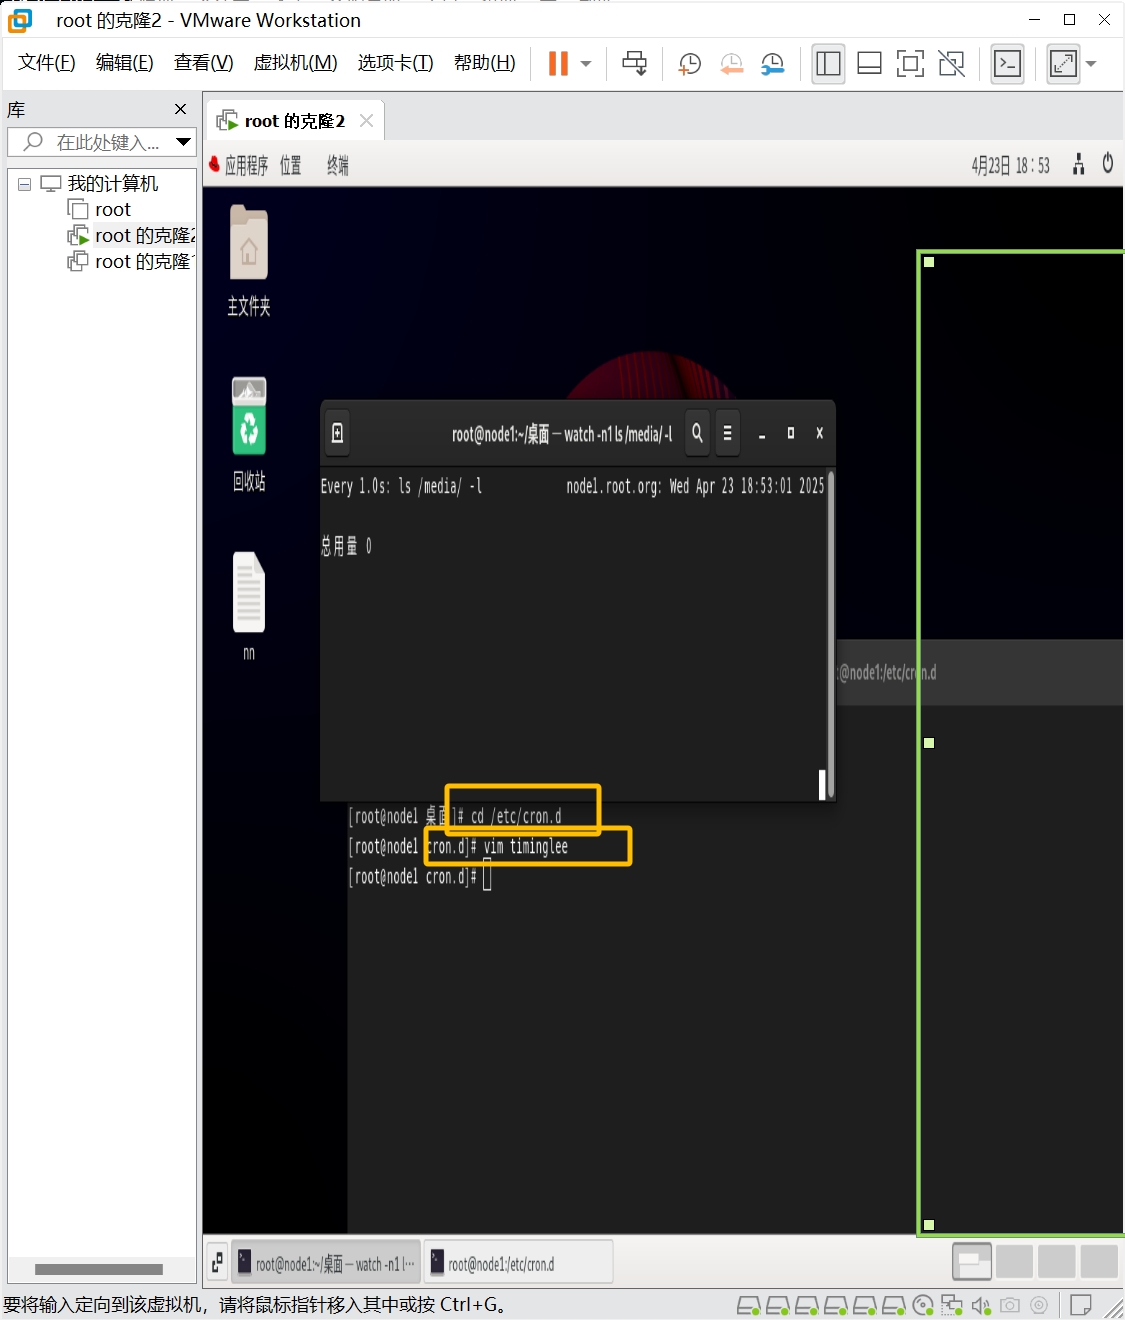The height and width of the screenshot is (1320, 1125).
Task: Revert the VM to its previous snapshot
Action: [732, 64]
